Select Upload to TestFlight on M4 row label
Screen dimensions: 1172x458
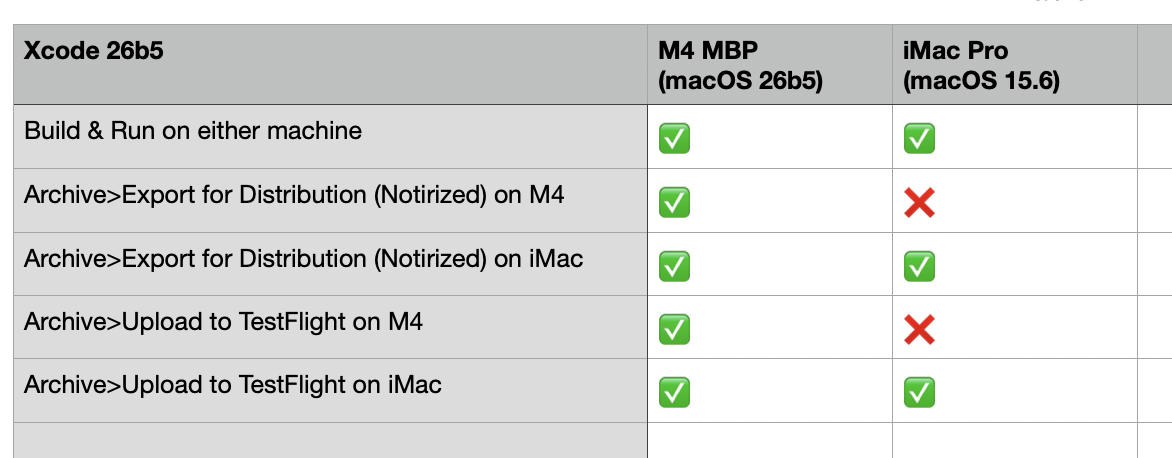[x=330, y=327]
